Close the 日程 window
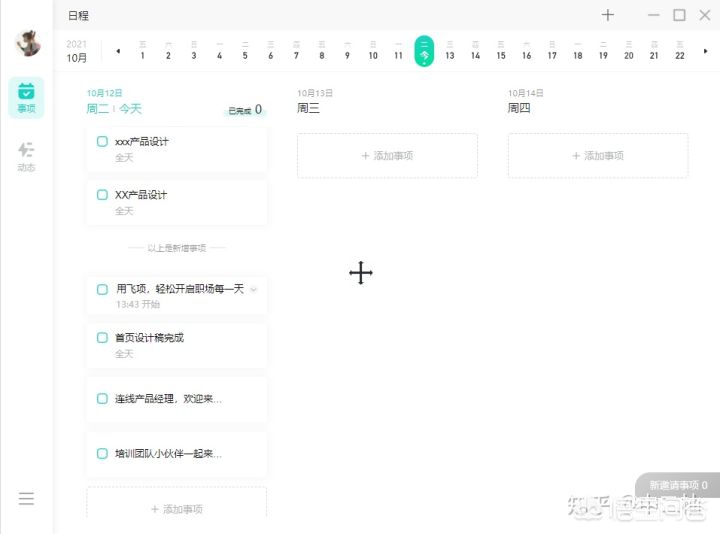 [x=705, y=15]
